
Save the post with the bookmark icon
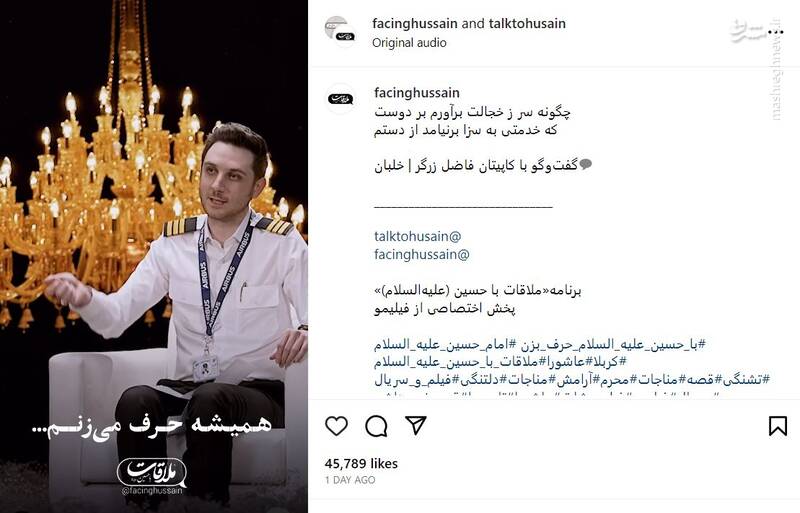tap(778, 426)
